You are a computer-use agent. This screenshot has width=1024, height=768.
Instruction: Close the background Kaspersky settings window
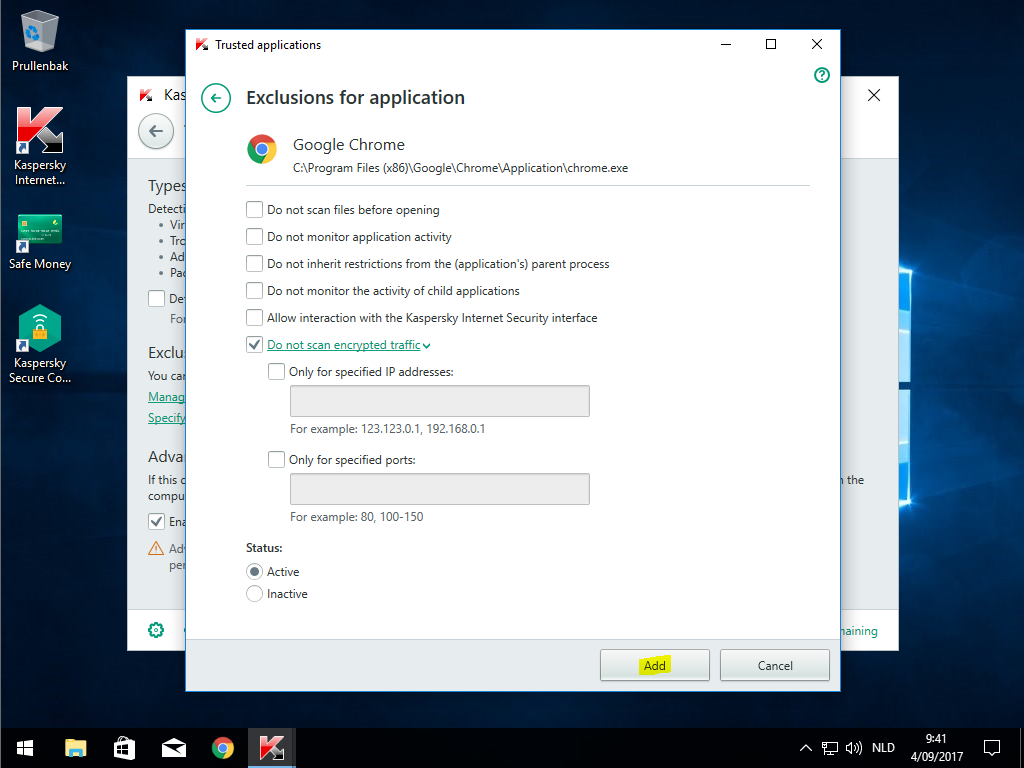point(874,95)
